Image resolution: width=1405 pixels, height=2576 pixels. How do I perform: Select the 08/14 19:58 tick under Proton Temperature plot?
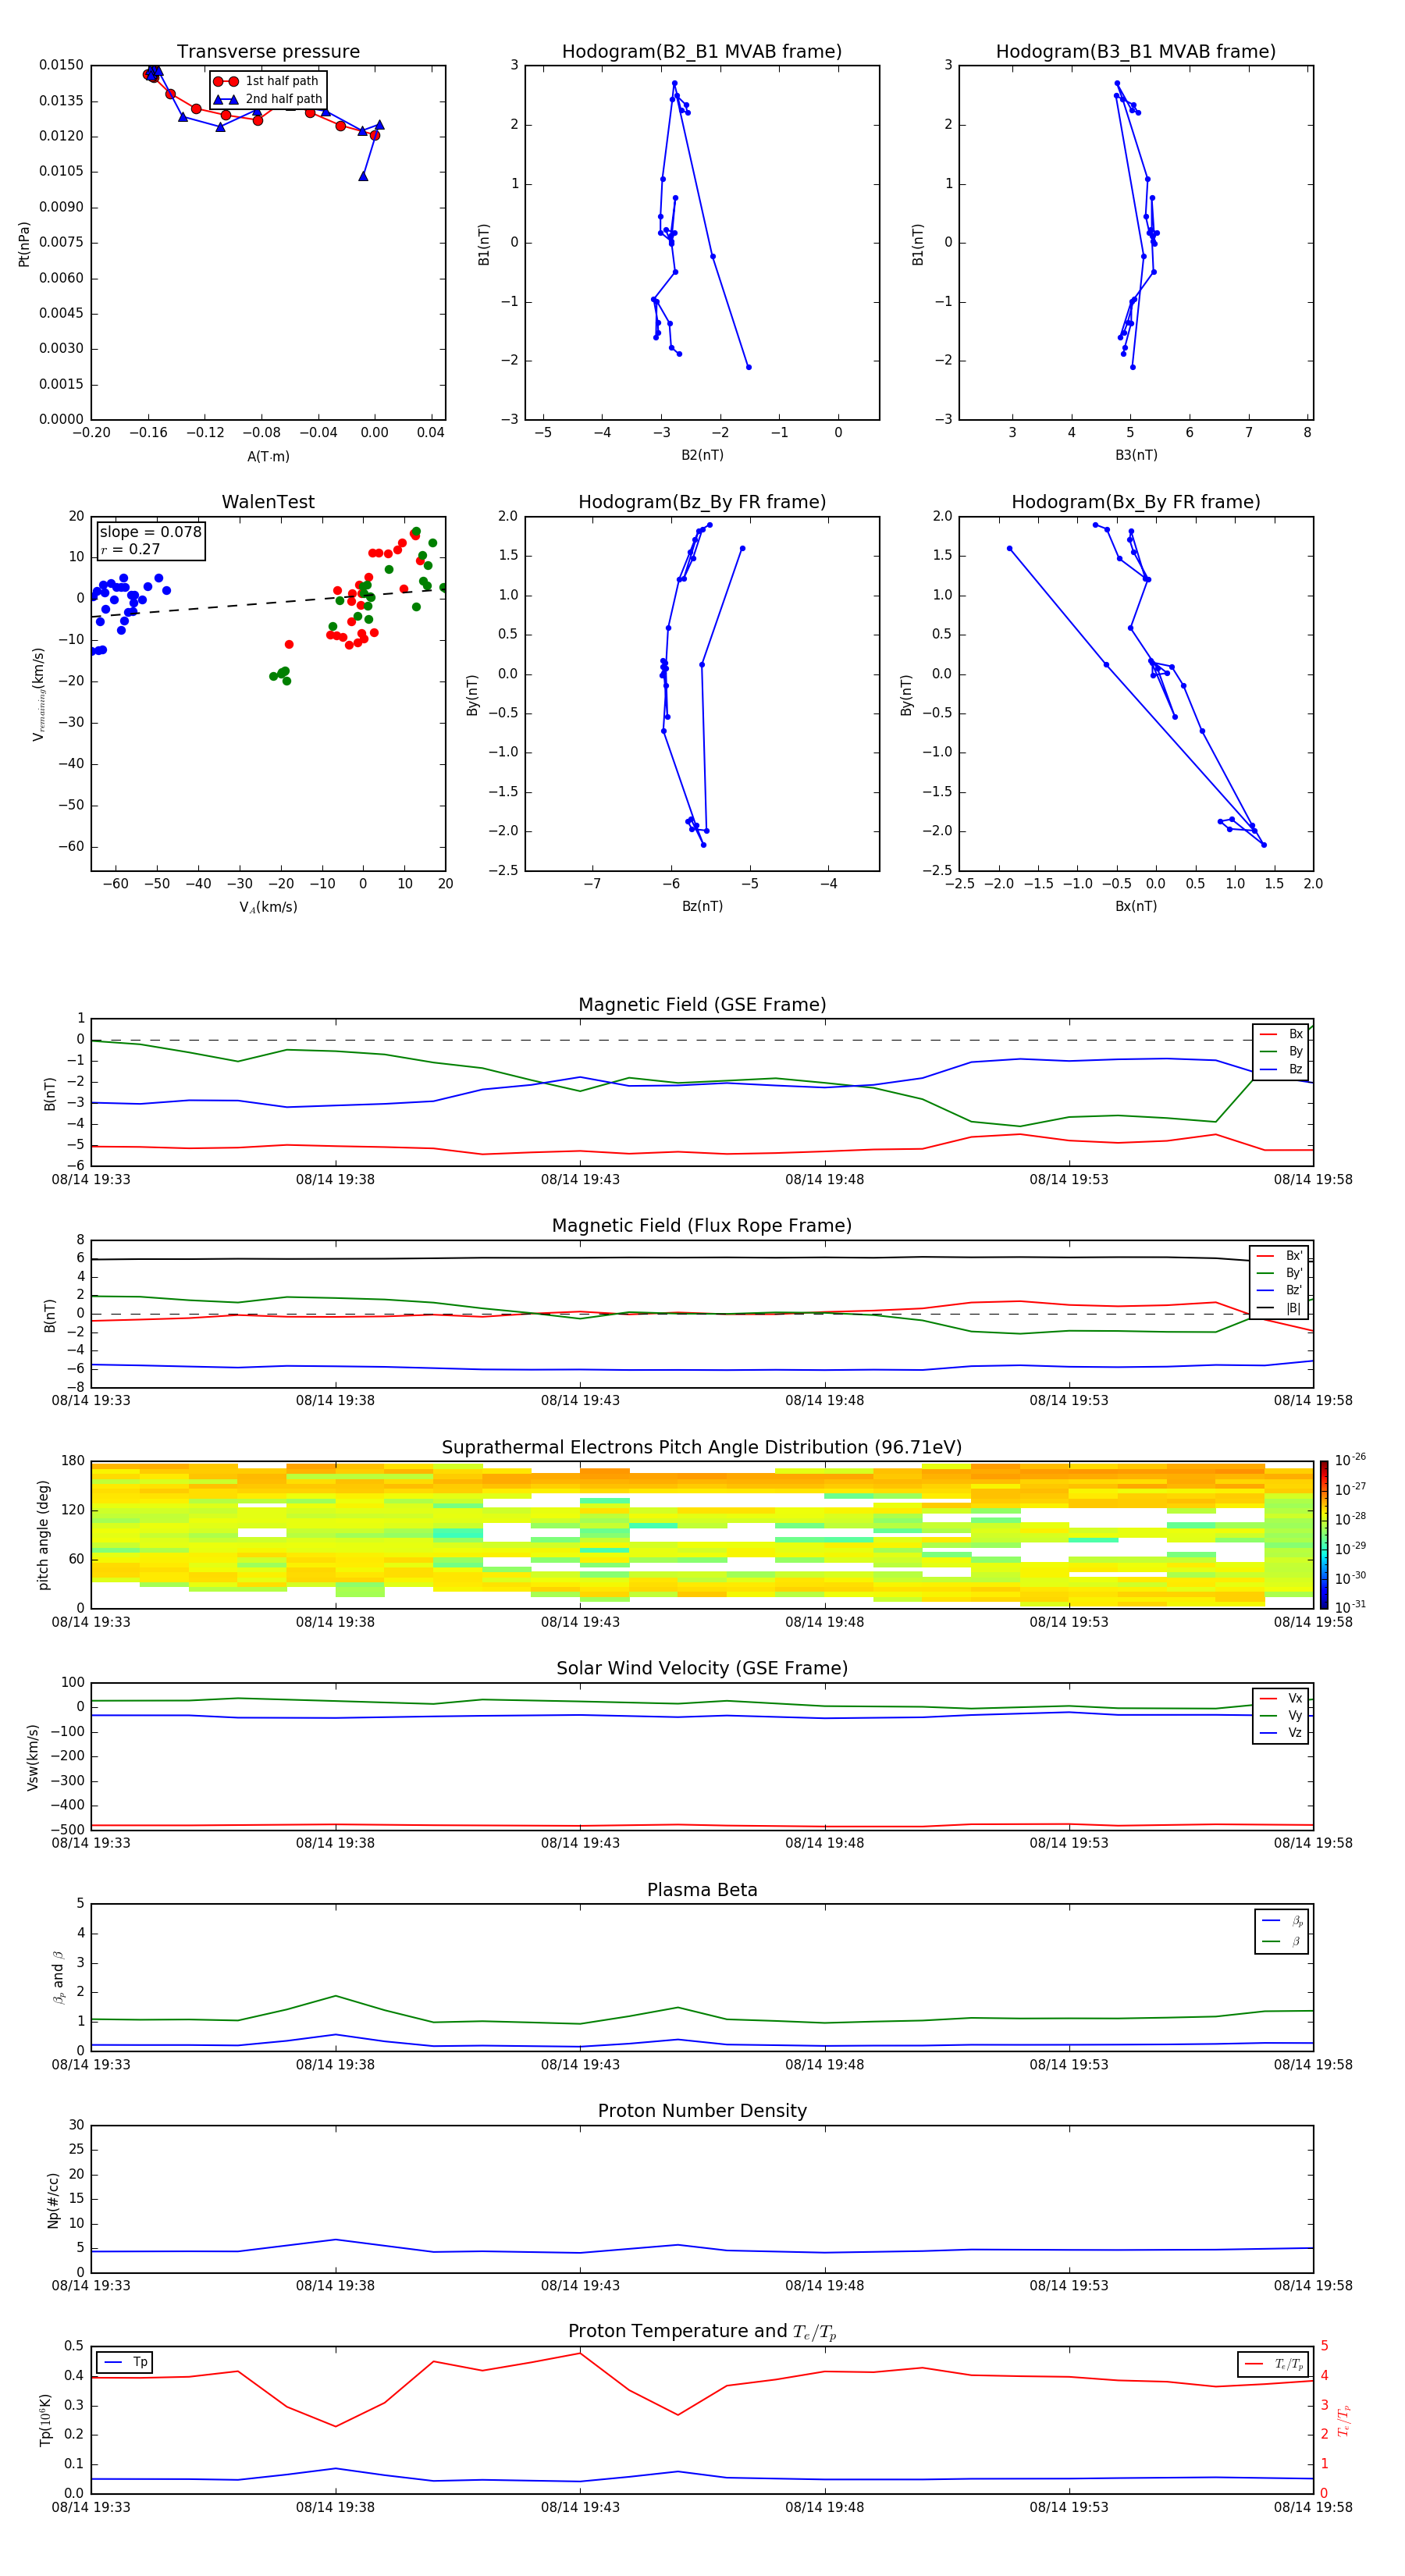1313,2507
